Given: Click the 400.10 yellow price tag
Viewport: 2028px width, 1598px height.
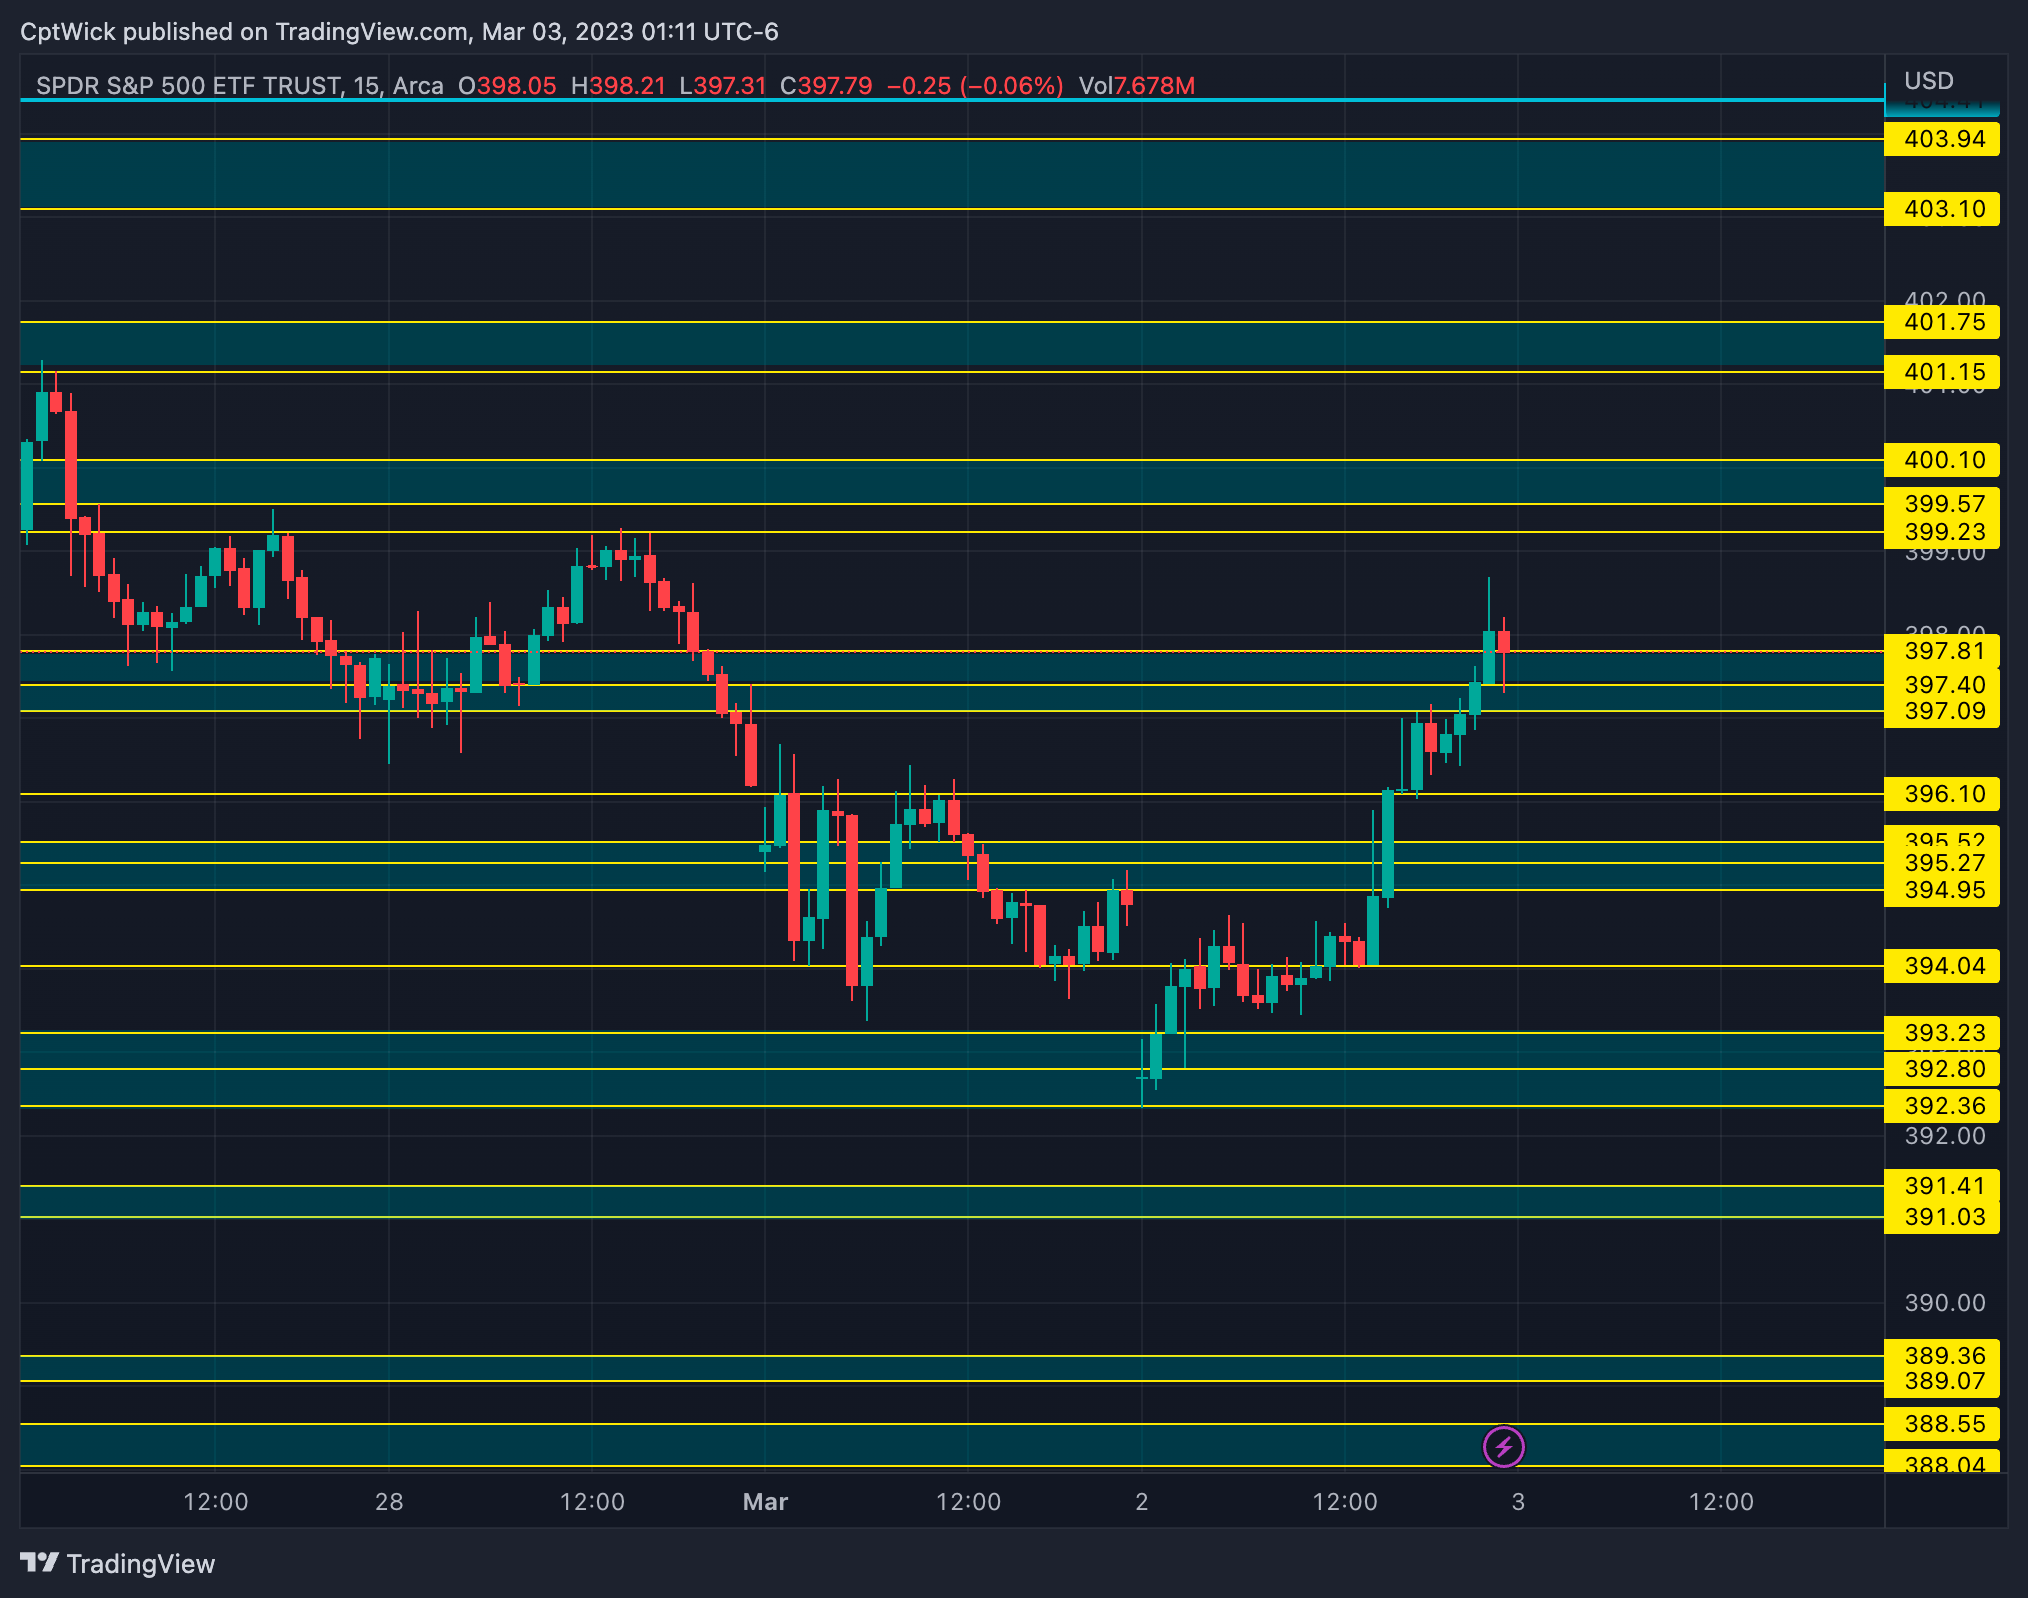Looking at the screenshot, I should pyautogui.click(x=1942, y=460).
